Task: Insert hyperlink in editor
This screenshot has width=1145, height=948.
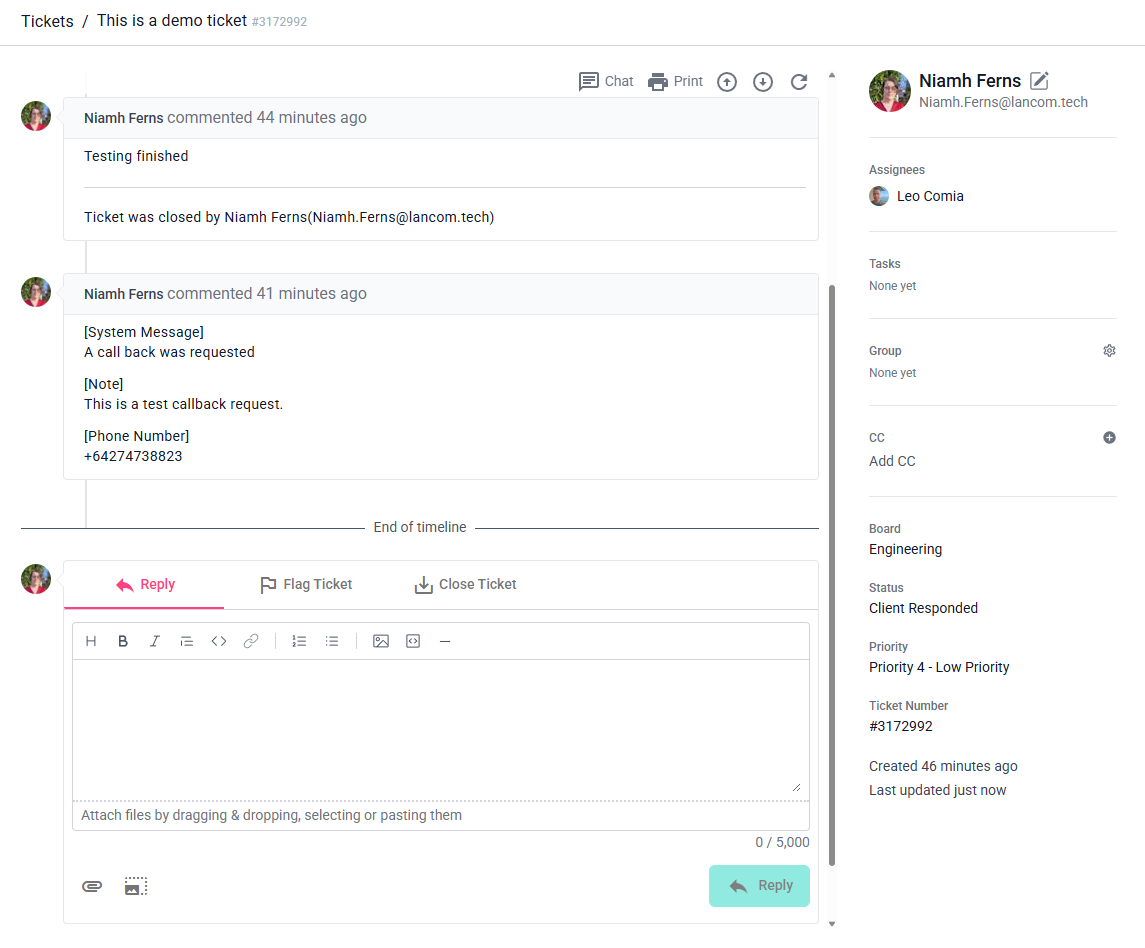Action: 251,641
